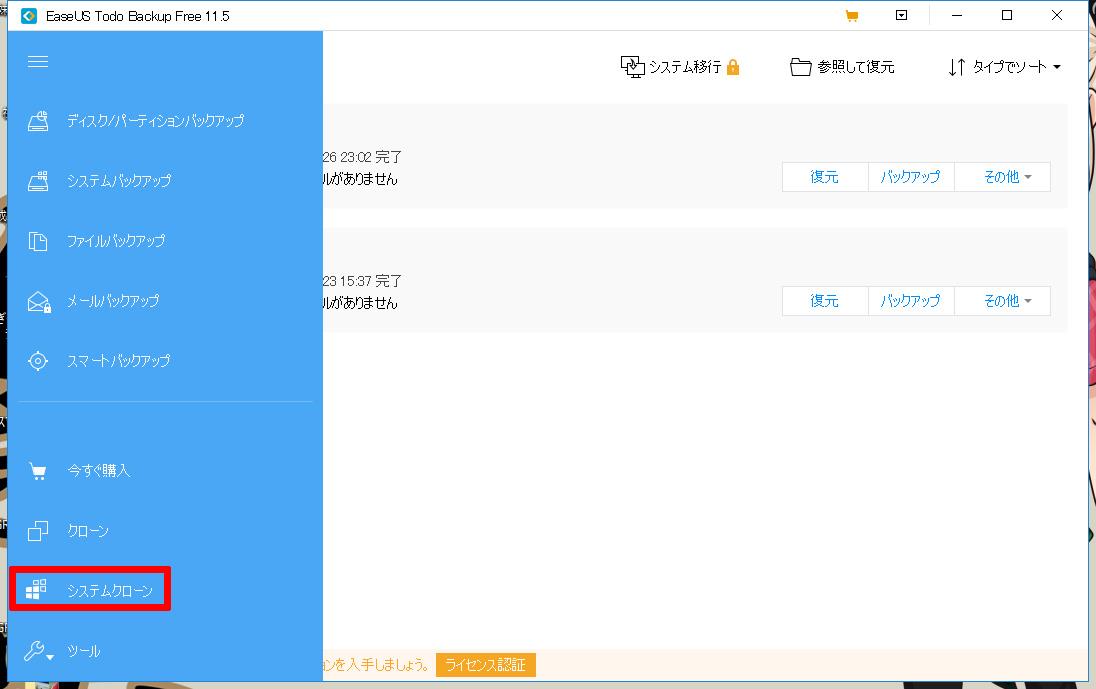Screen dimensions: 1096x689
Task: Minimize the EaseUS Todo Backup window
Action: click(957, 15)
